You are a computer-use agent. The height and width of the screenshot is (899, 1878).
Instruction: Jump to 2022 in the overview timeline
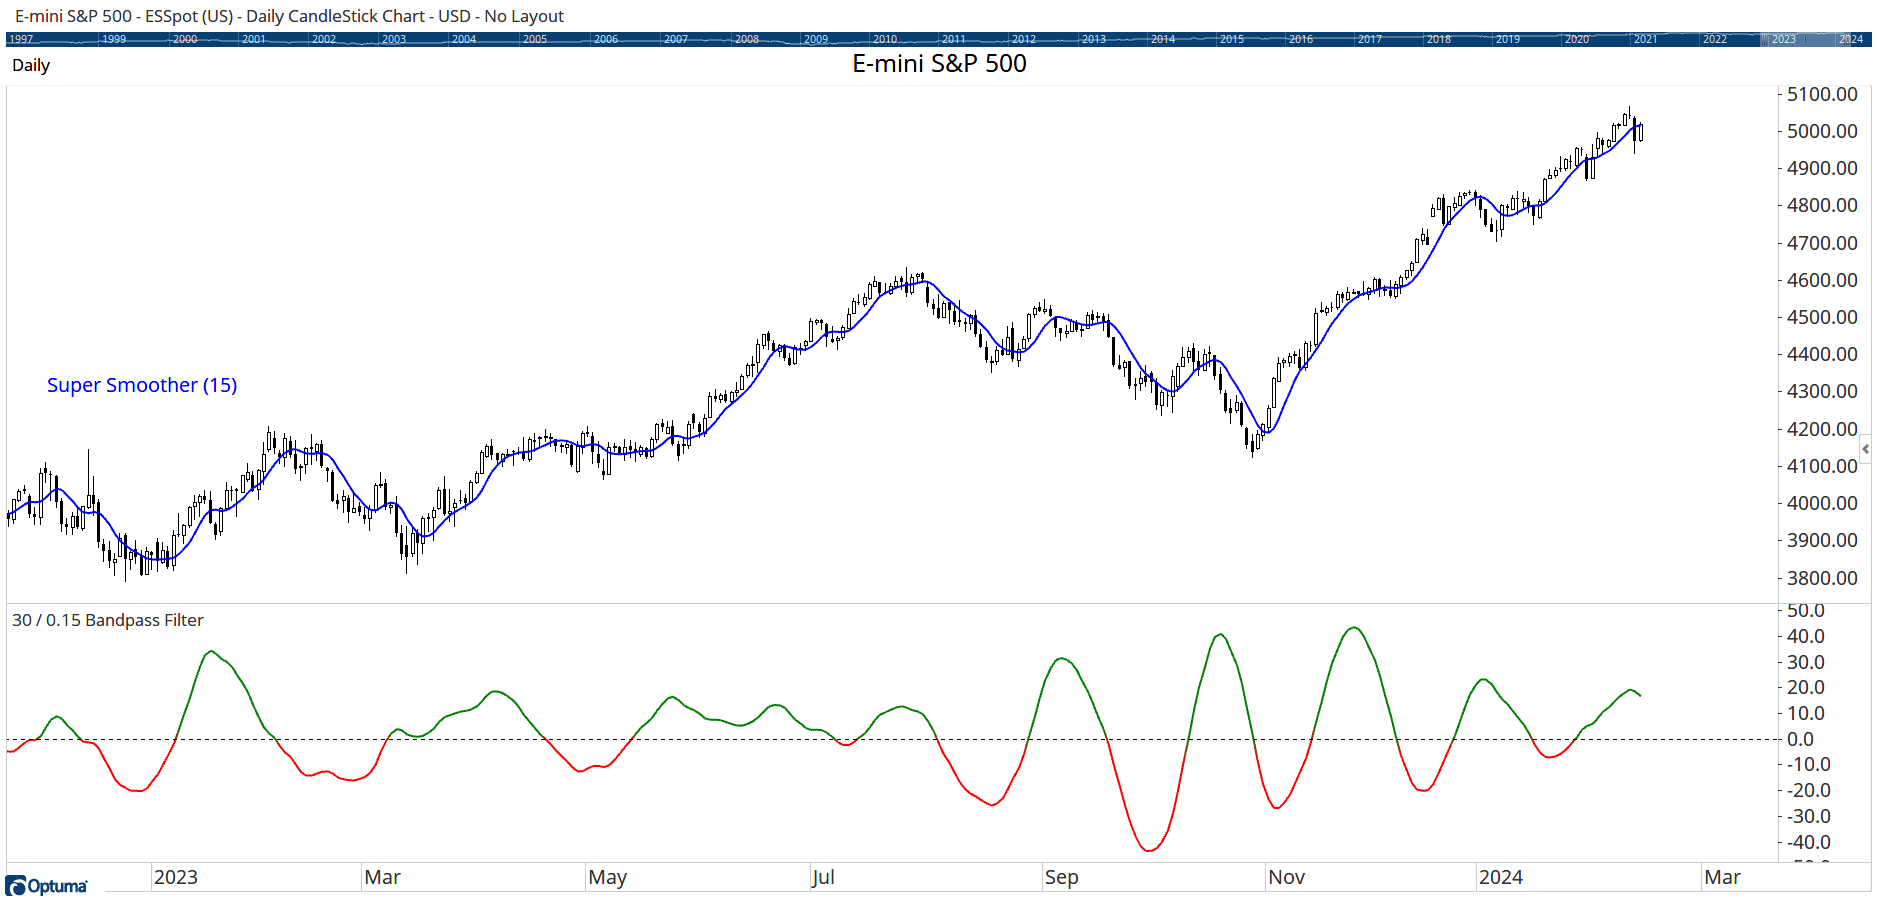(x=1715, y=39)
